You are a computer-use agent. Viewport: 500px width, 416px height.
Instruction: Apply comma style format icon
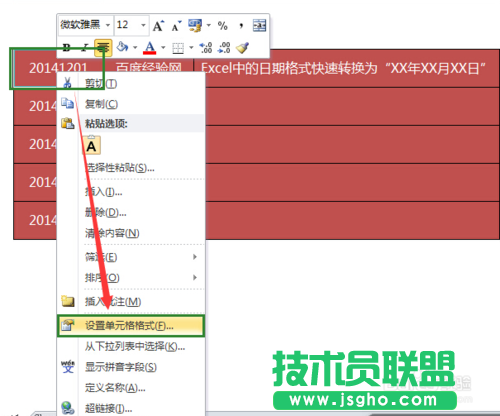[241, 26]
